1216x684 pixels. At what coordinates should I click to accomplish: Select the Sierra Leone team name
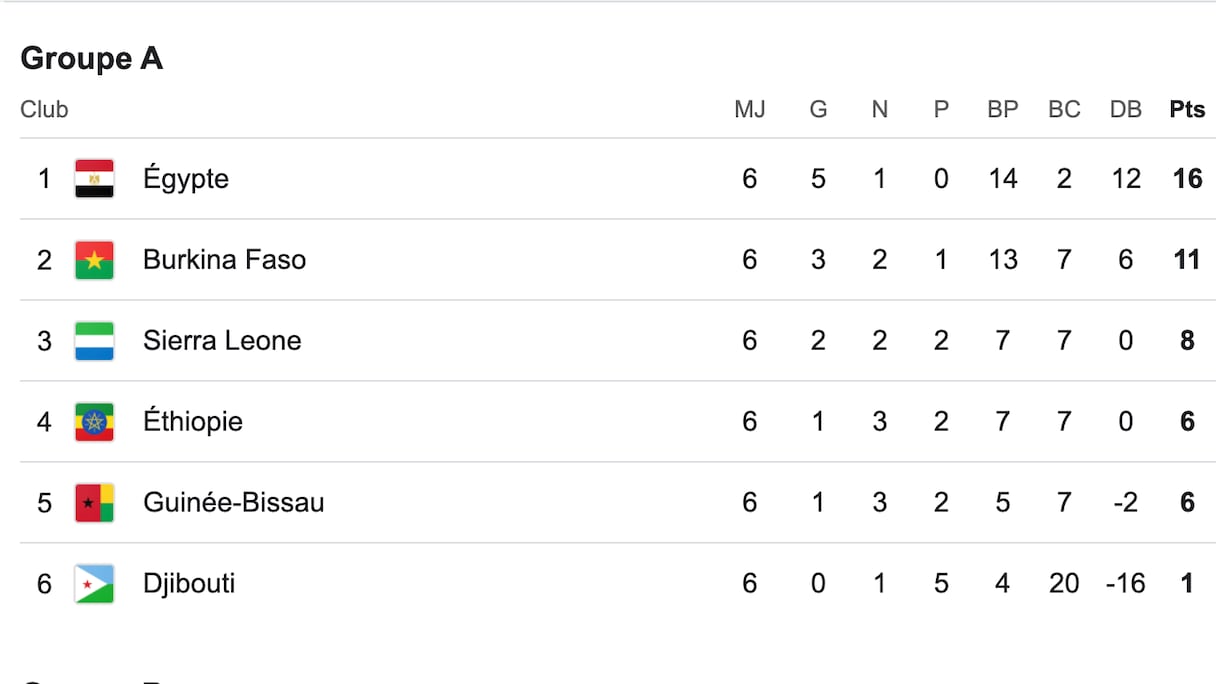(222, 341)
